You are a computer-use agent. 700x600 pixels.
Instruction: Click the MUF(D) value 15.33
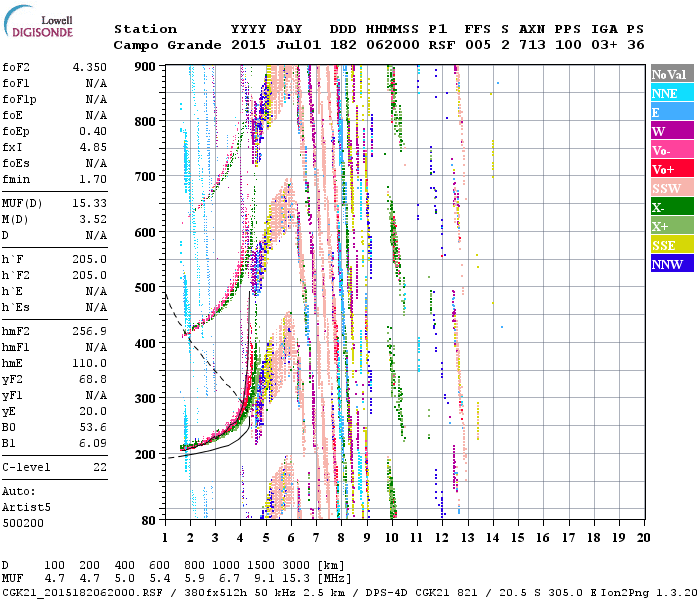click(90, 204)
